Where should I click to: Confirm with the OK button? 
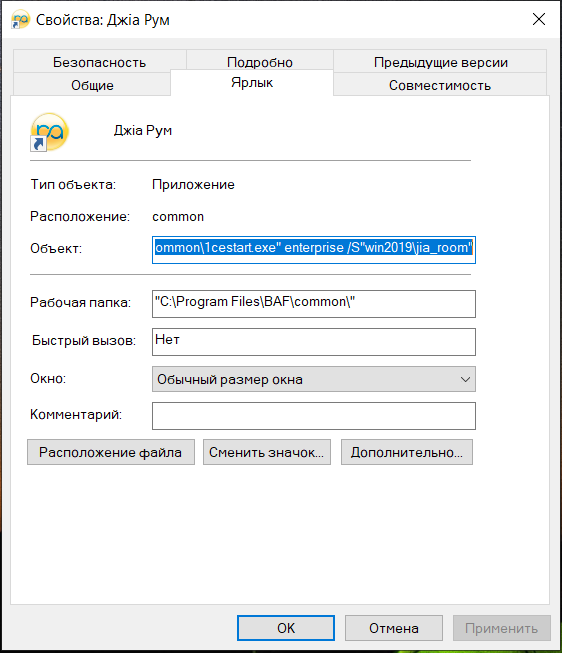pyautogui.click(x=286, y=628)
